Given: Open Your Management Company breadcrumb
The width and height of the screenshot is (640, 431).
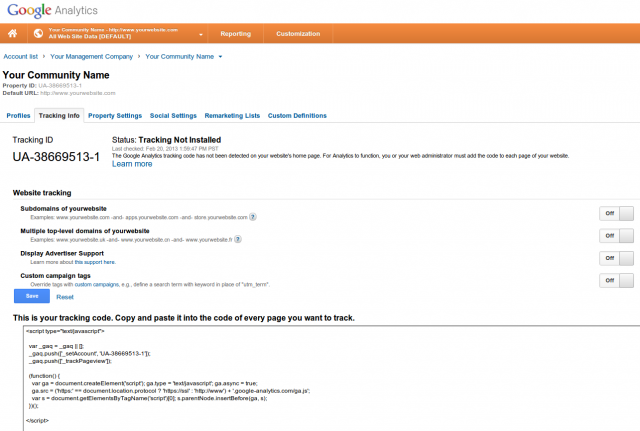Looking at the screenshot, I should pyautogui.click(x=91, y=56).
